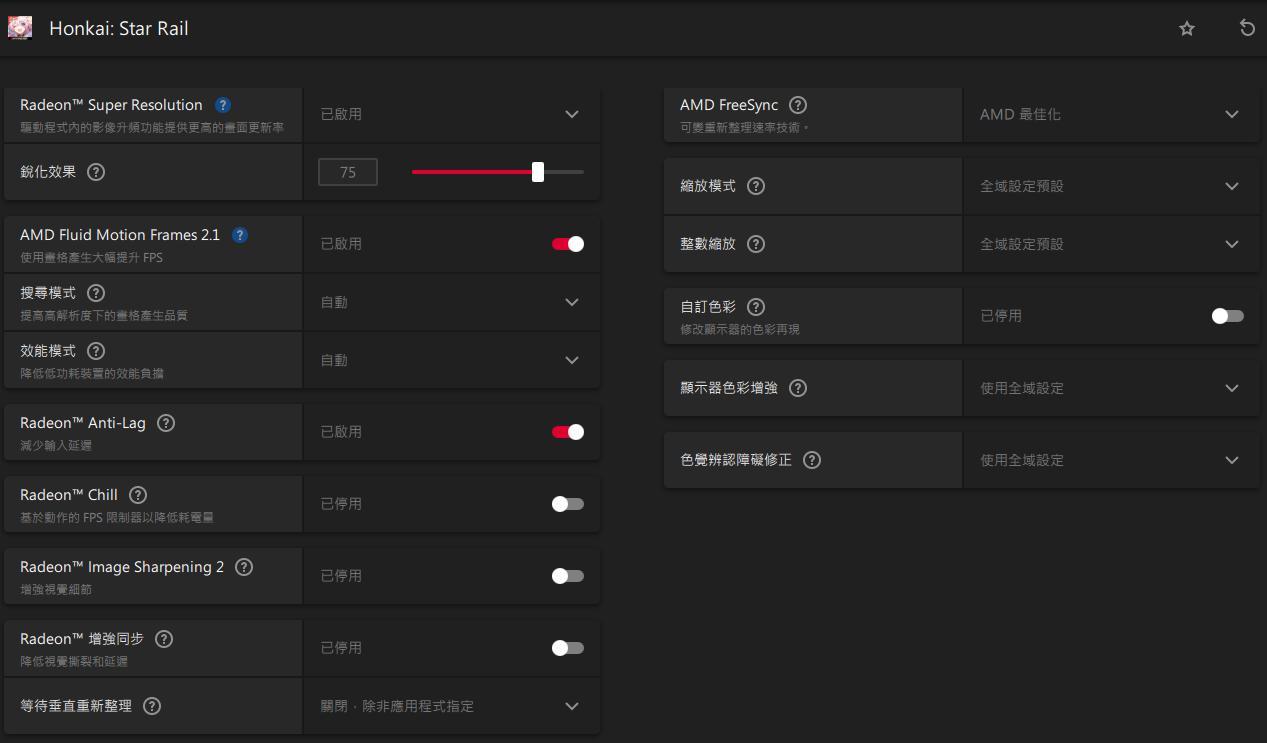The width and height of the screenshot is (1267, 743).
Task: Click the help icon beside 效能模式
Action: click(x=96, y=351)
